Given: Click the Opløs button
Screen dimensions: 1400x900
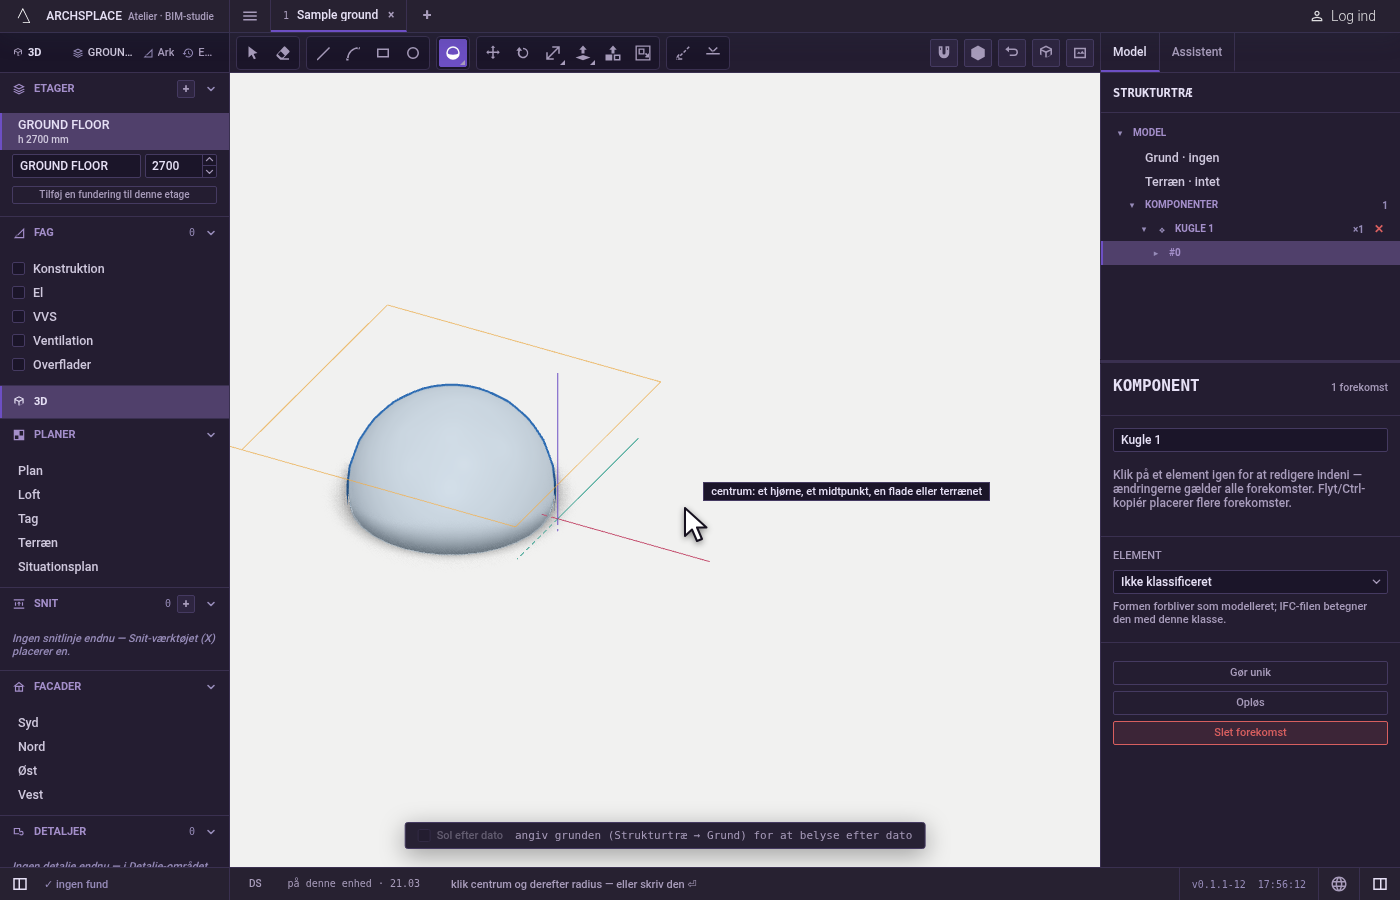Looking at the screenshot, I should [1250, 703].
